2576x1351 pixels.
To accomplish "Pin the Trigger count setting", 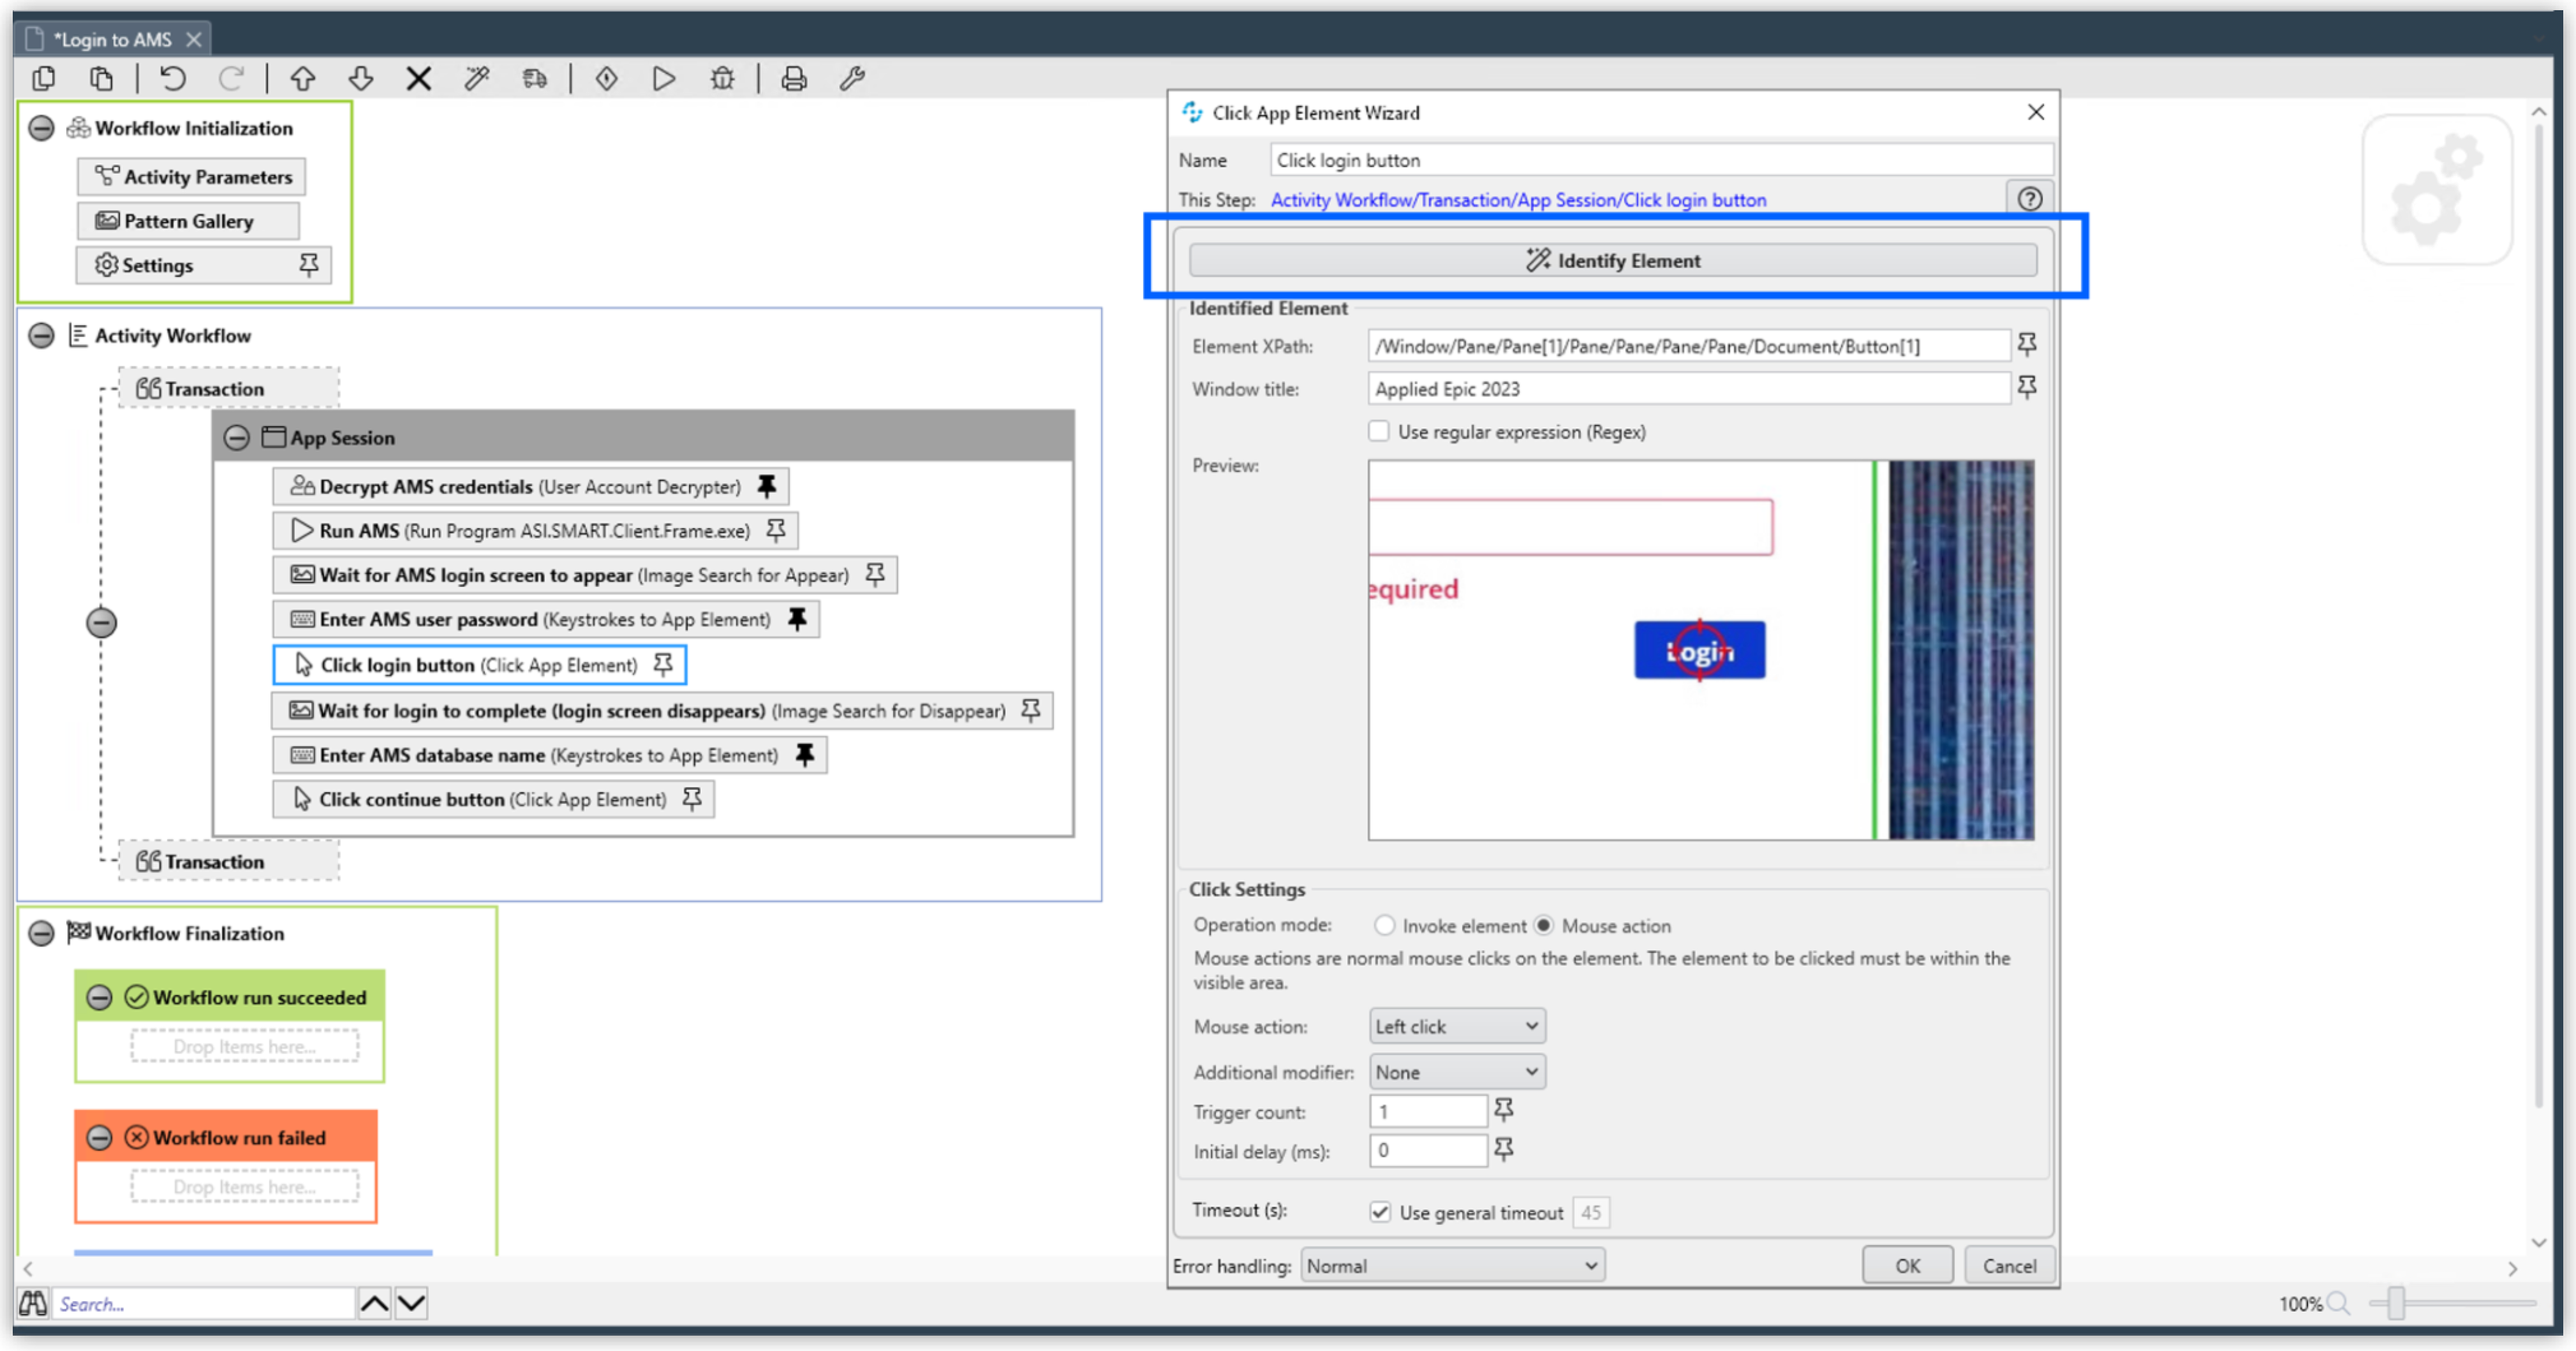I will point(1504,1110).
